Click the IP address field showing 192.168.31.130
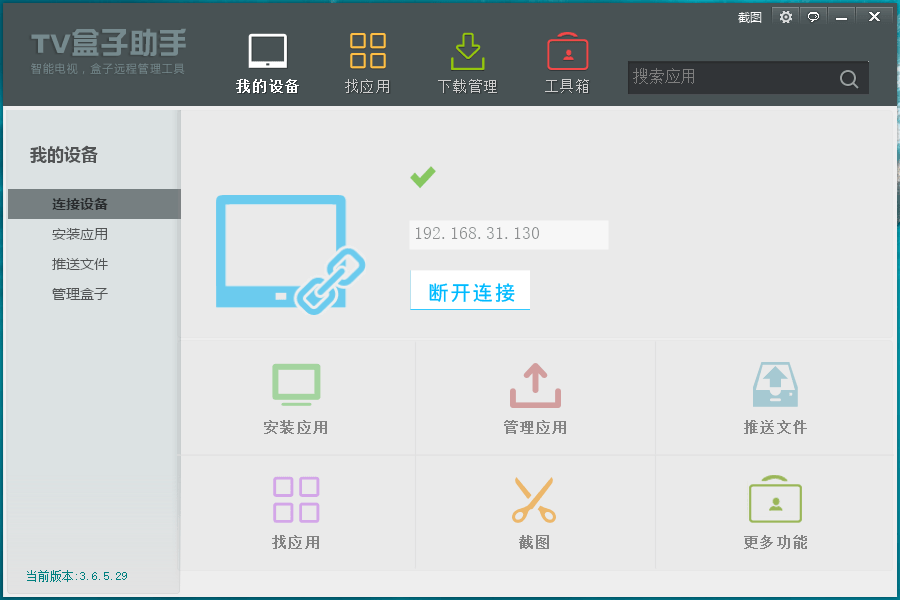 pyautogui.click(x=508, y=234)
